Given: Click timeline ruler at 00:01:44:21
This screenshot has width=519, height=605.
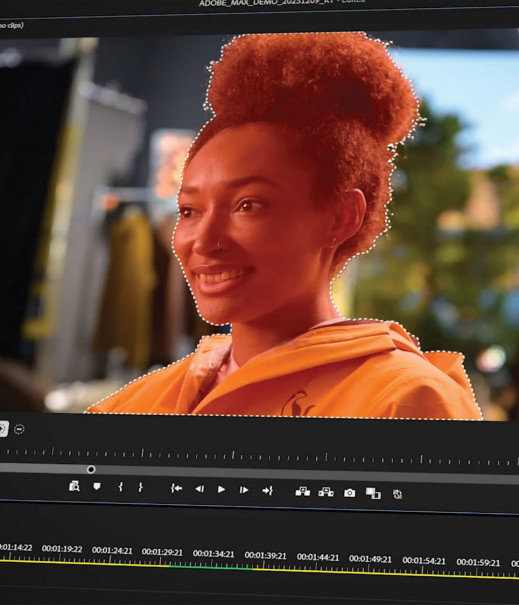Looking at the screenshot, I should coord(318,557).
